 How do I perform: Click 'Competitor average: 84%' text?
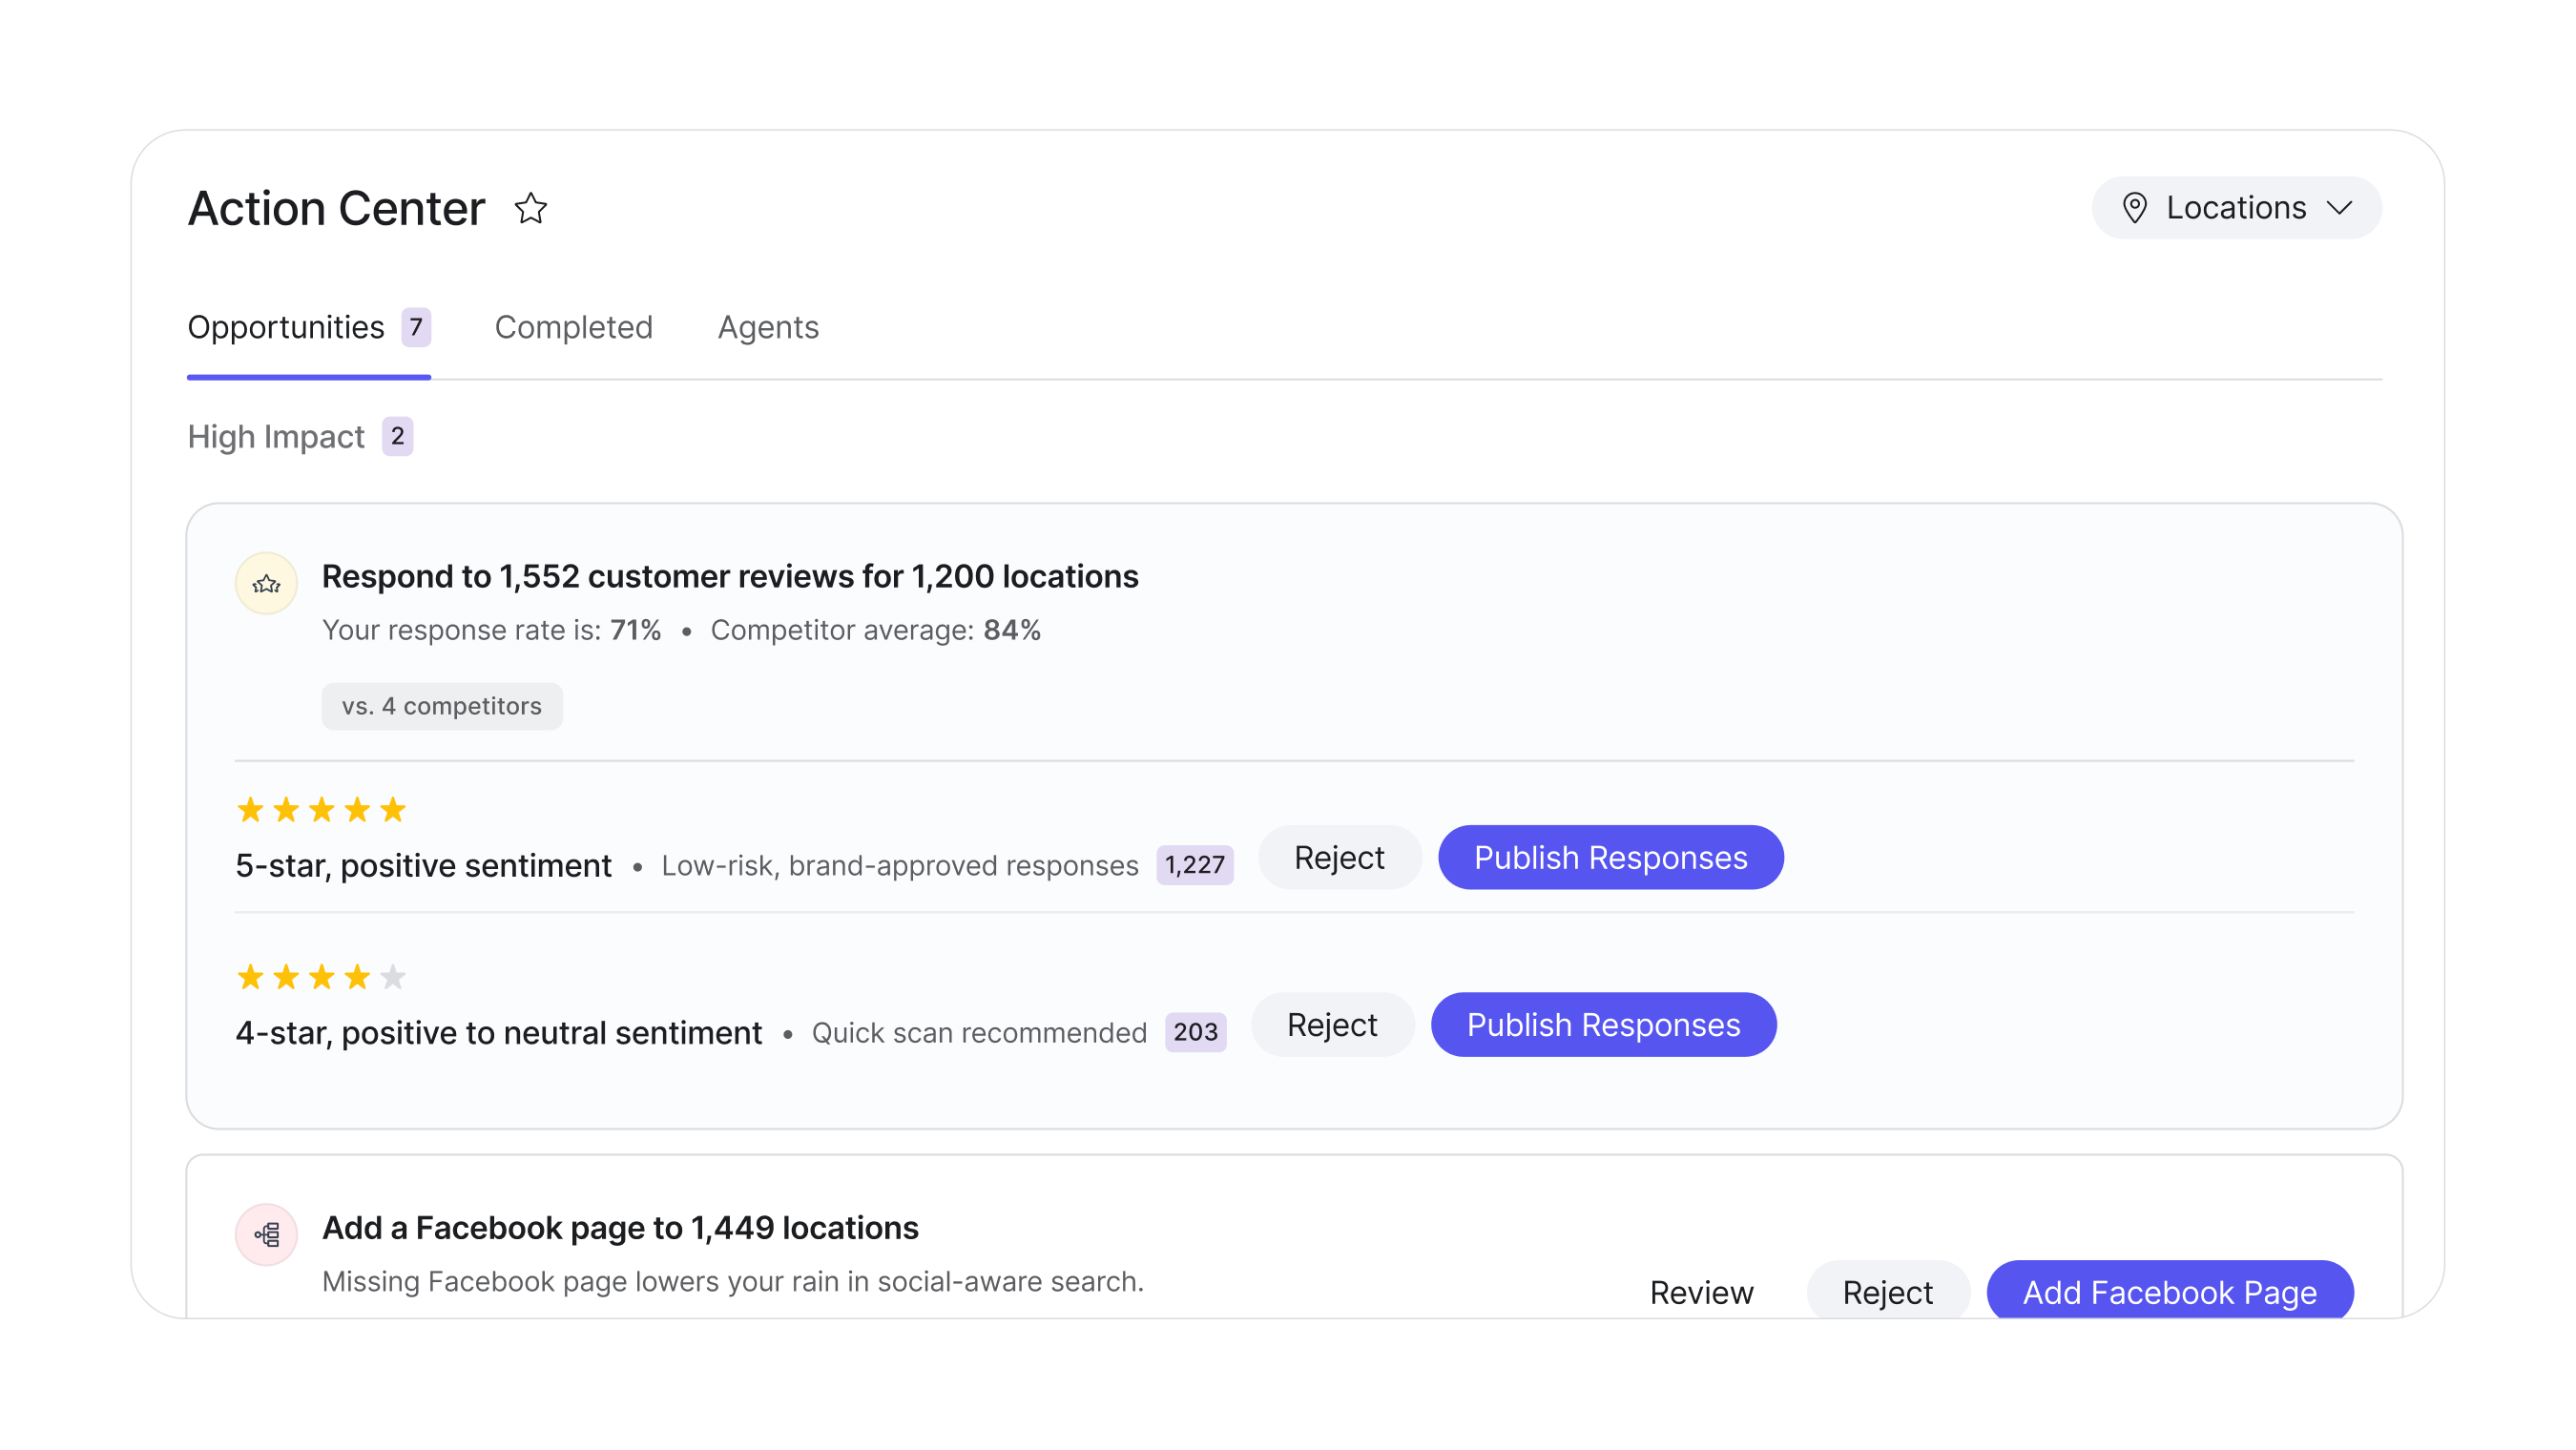876,631
